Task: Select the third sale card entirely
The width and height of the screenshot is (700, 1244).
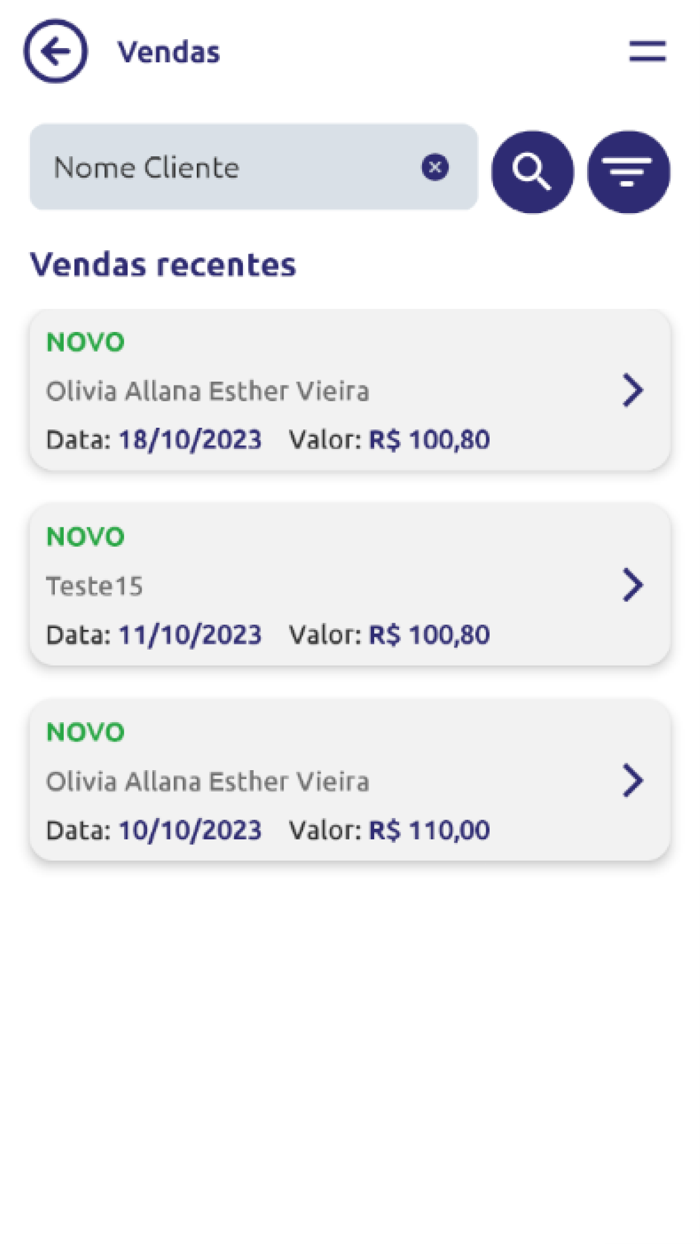Action: click(350, 780)
